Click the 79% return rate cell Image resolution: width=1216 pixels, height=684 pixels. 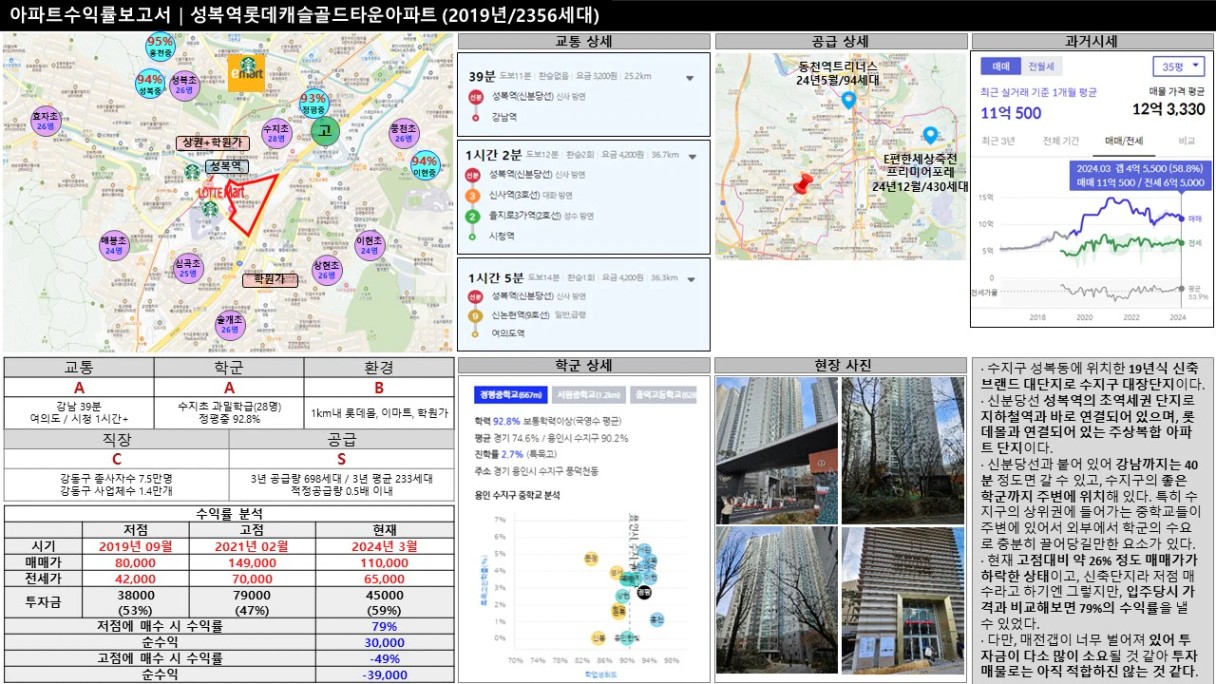point(385,627)
